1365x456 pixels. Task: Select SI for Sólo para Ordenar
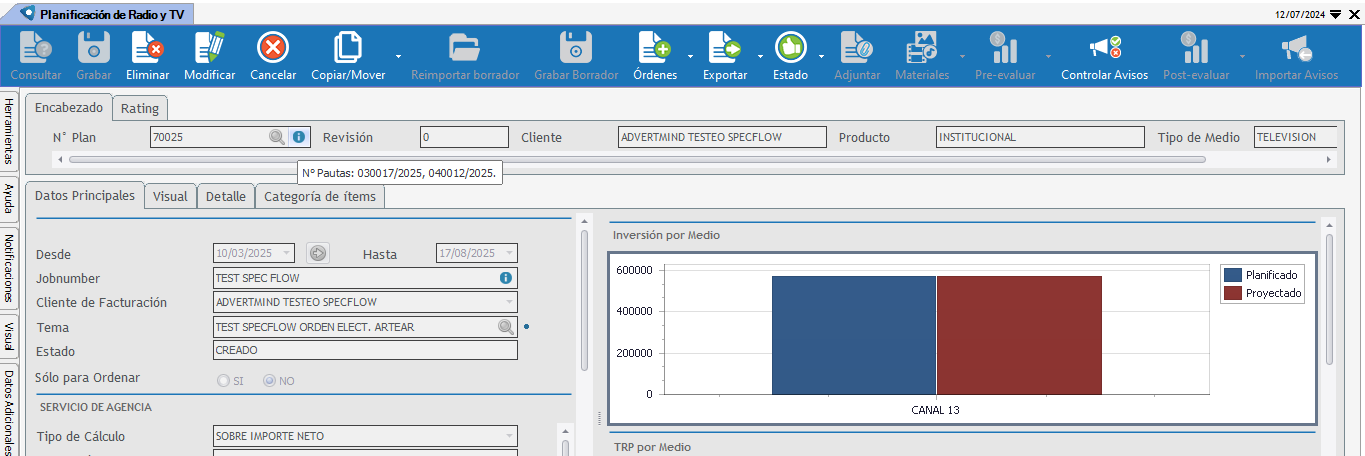tap(224, 381)
